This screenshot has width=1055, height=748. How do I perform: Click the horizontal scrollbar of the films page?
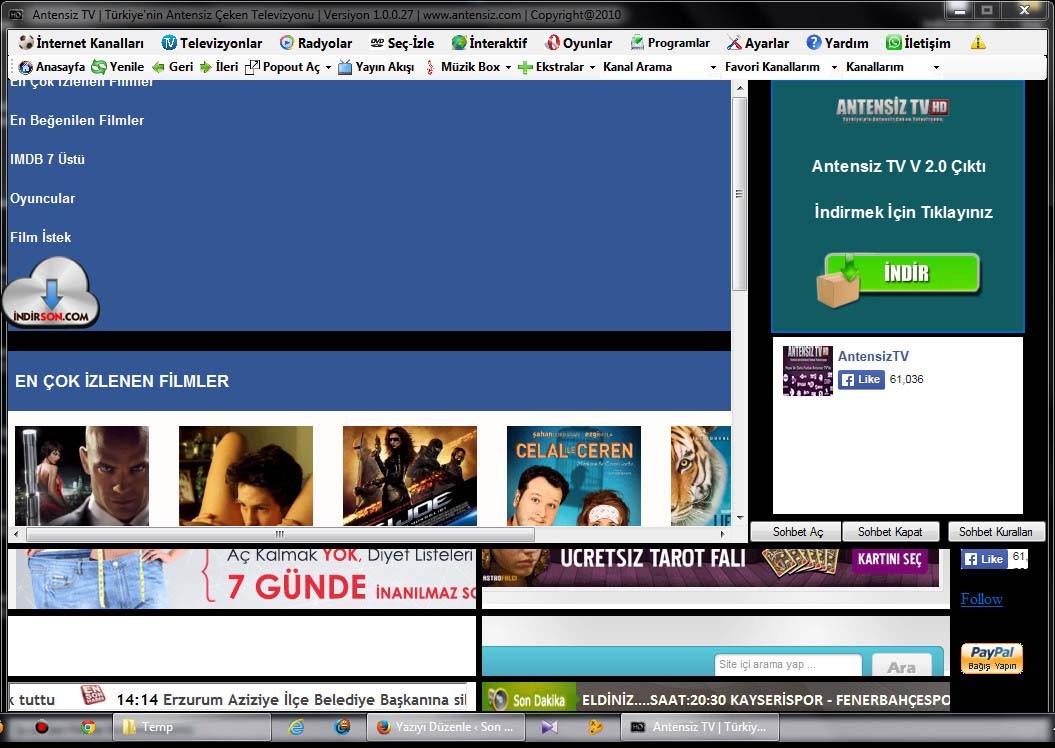tap(280, 534)
